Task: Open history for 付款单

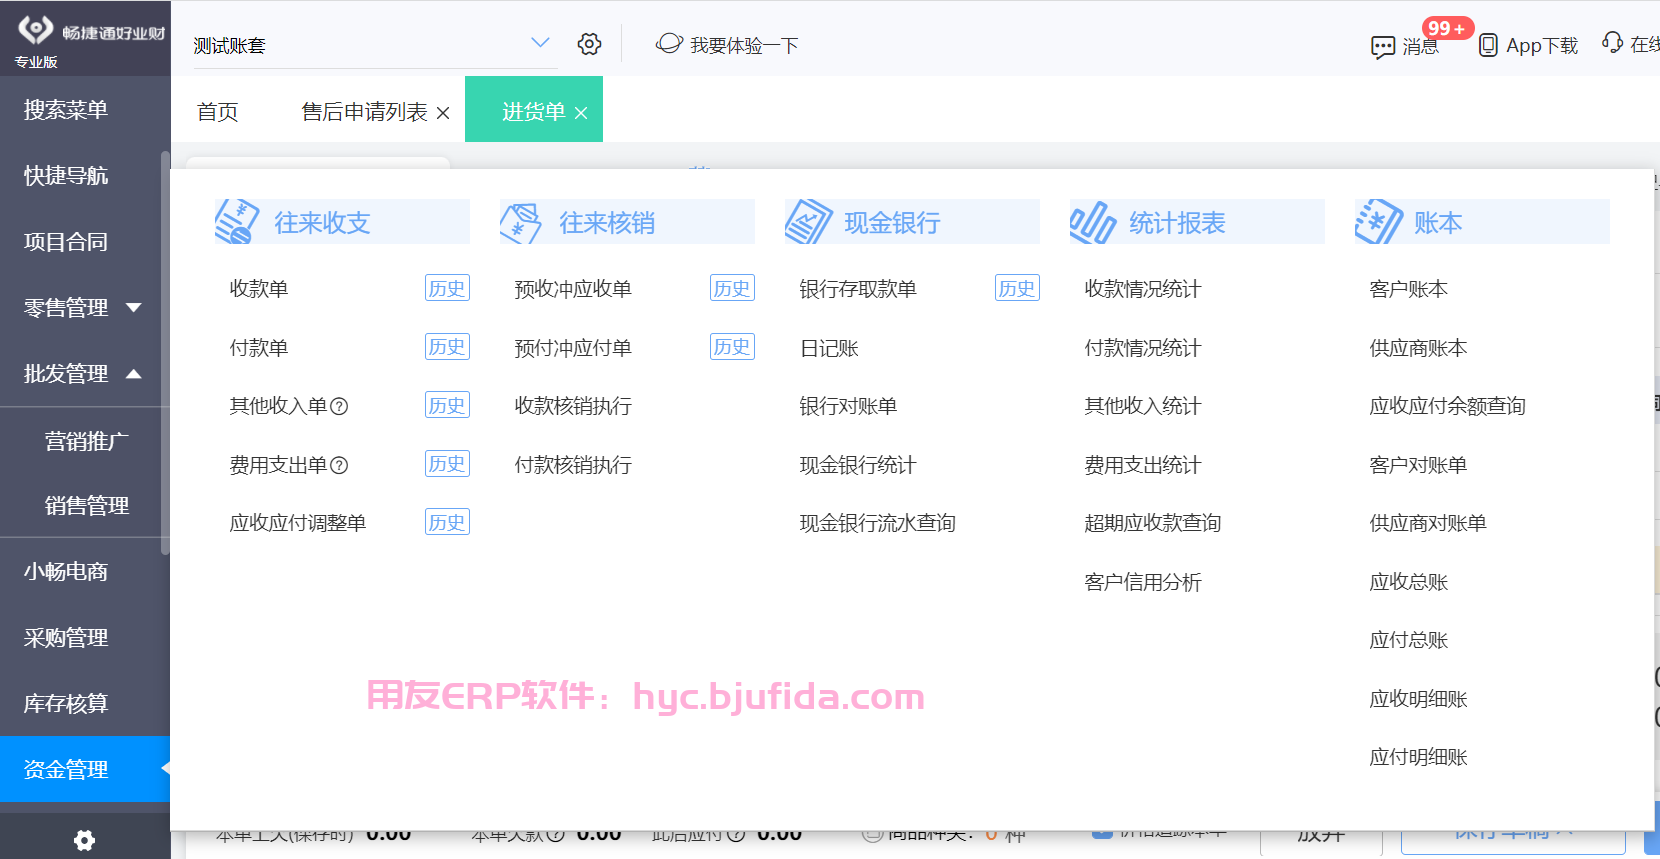Action: coord(447,347)
